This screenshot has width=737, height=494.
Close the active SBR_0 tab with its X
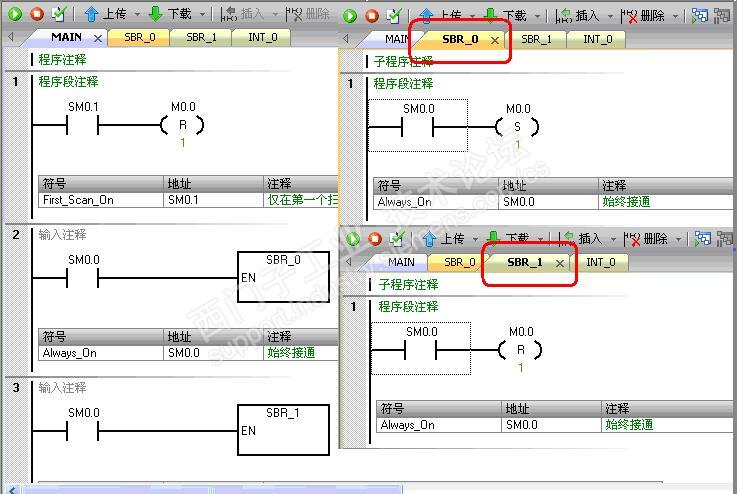coord(495,40)
